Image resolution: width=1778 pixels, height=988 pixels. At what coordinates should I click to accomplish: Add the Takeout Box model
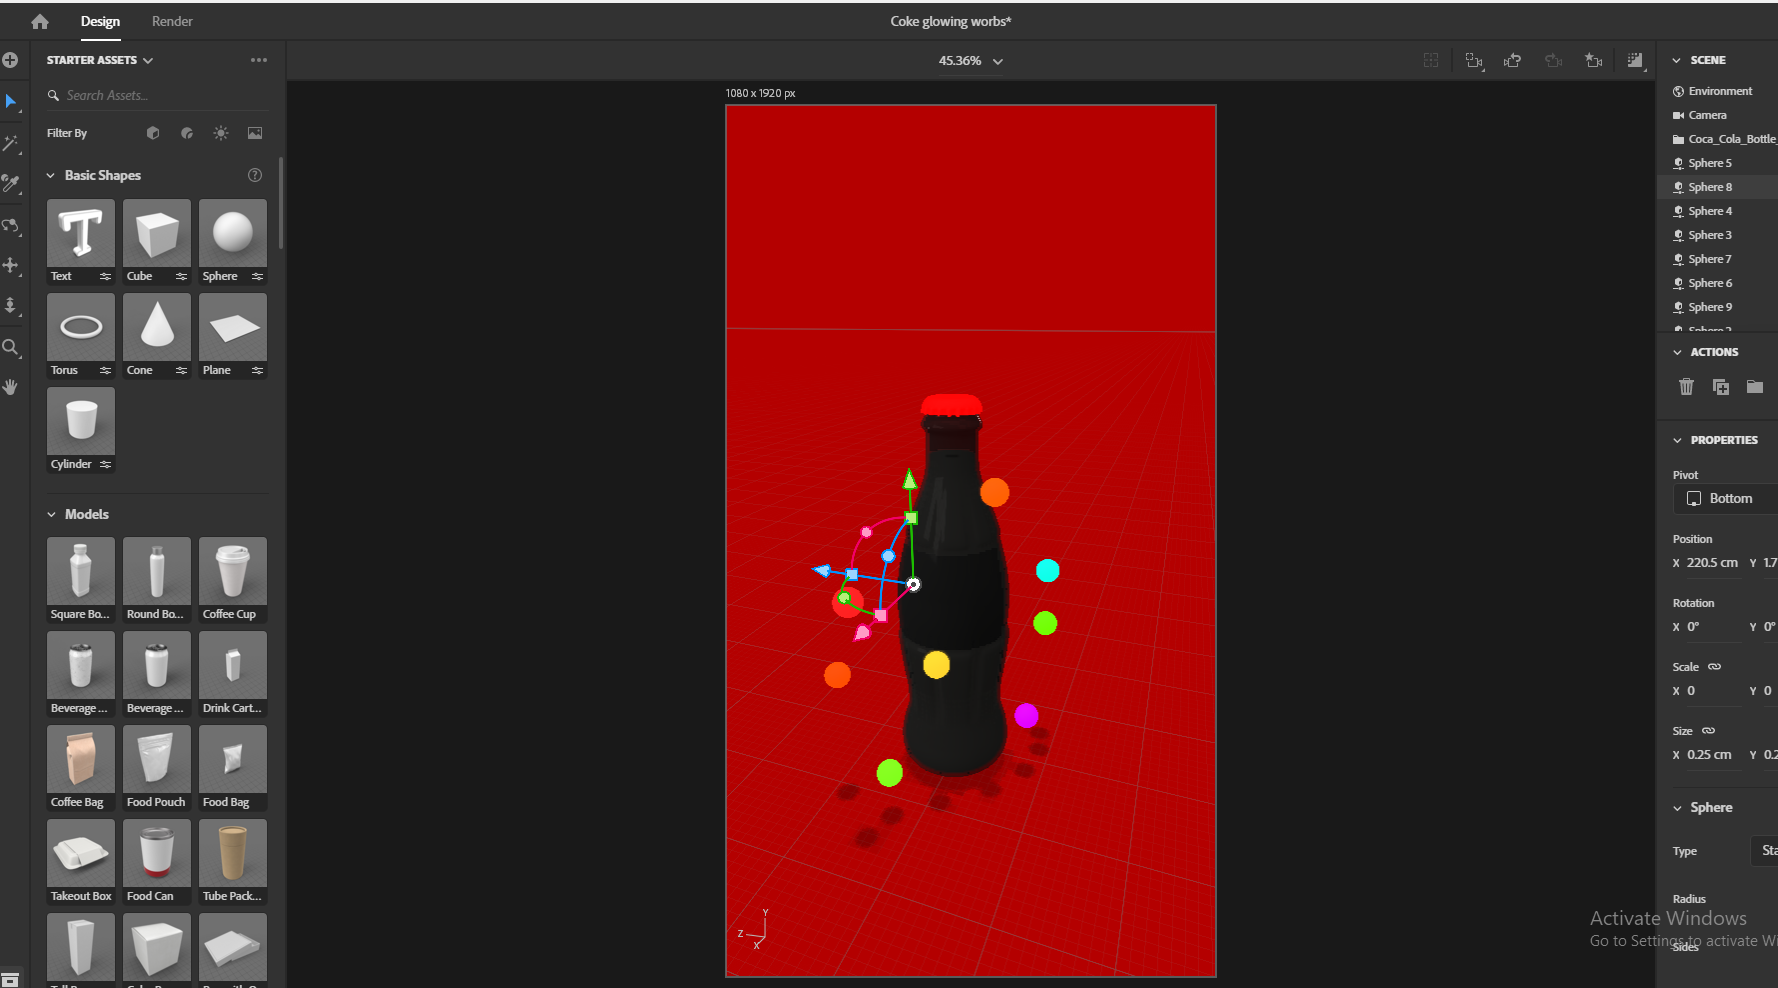tap(81, 861)
